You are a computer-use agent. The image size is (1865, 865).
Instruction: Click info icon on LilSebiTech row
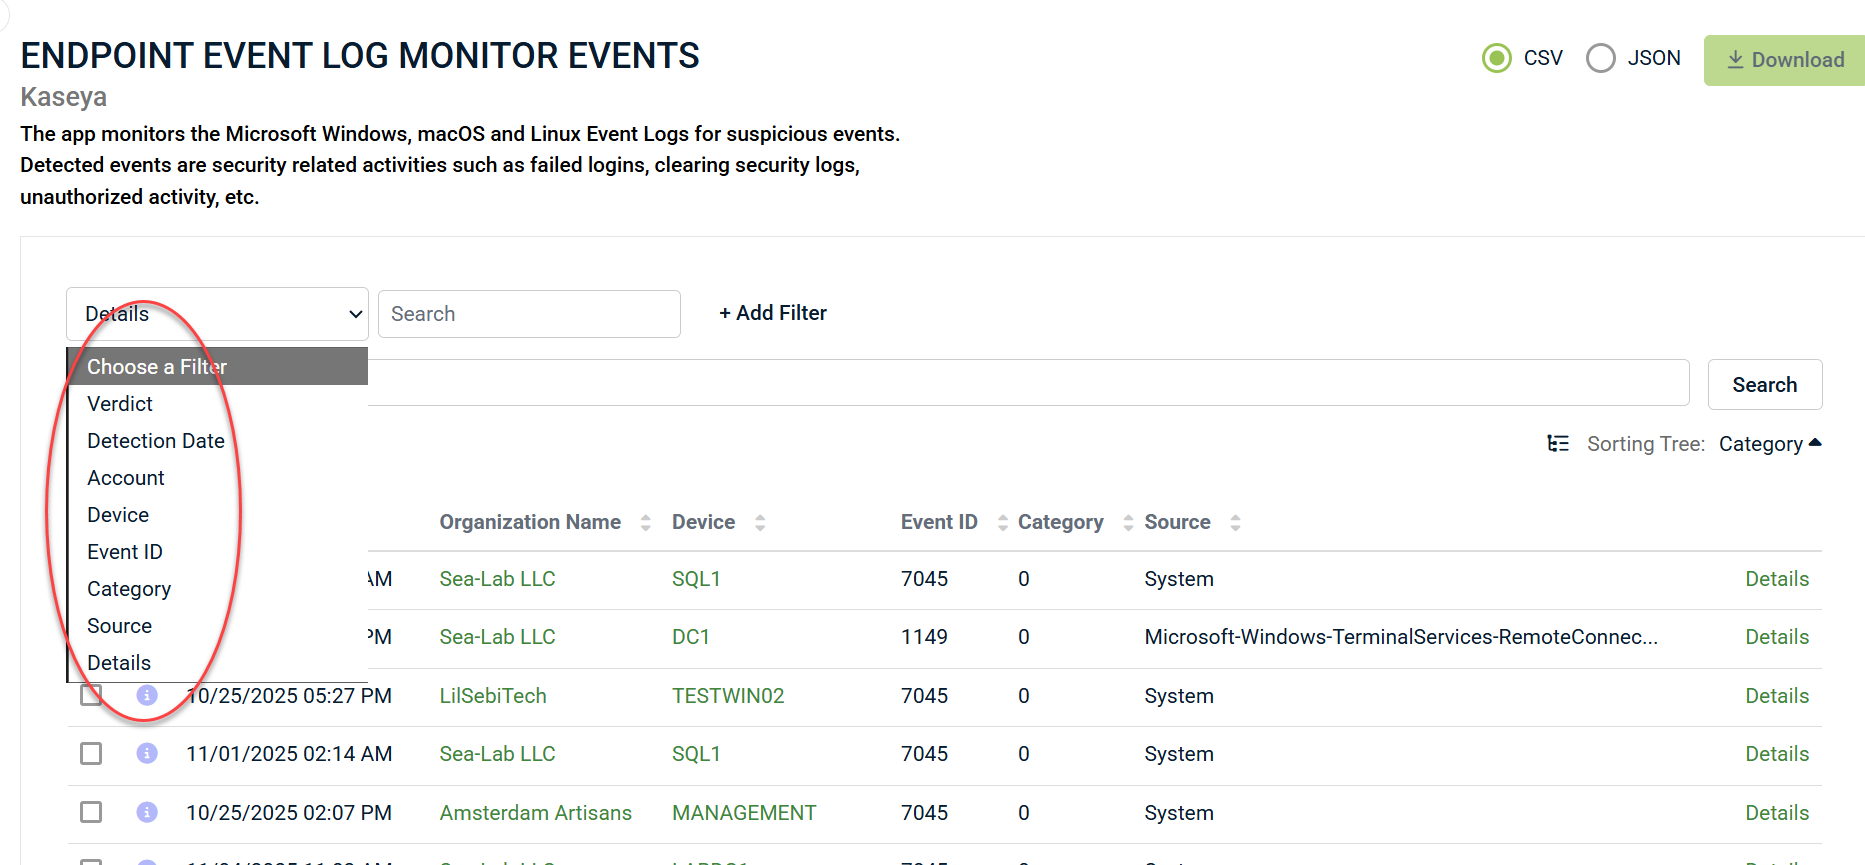pos(147,695)
